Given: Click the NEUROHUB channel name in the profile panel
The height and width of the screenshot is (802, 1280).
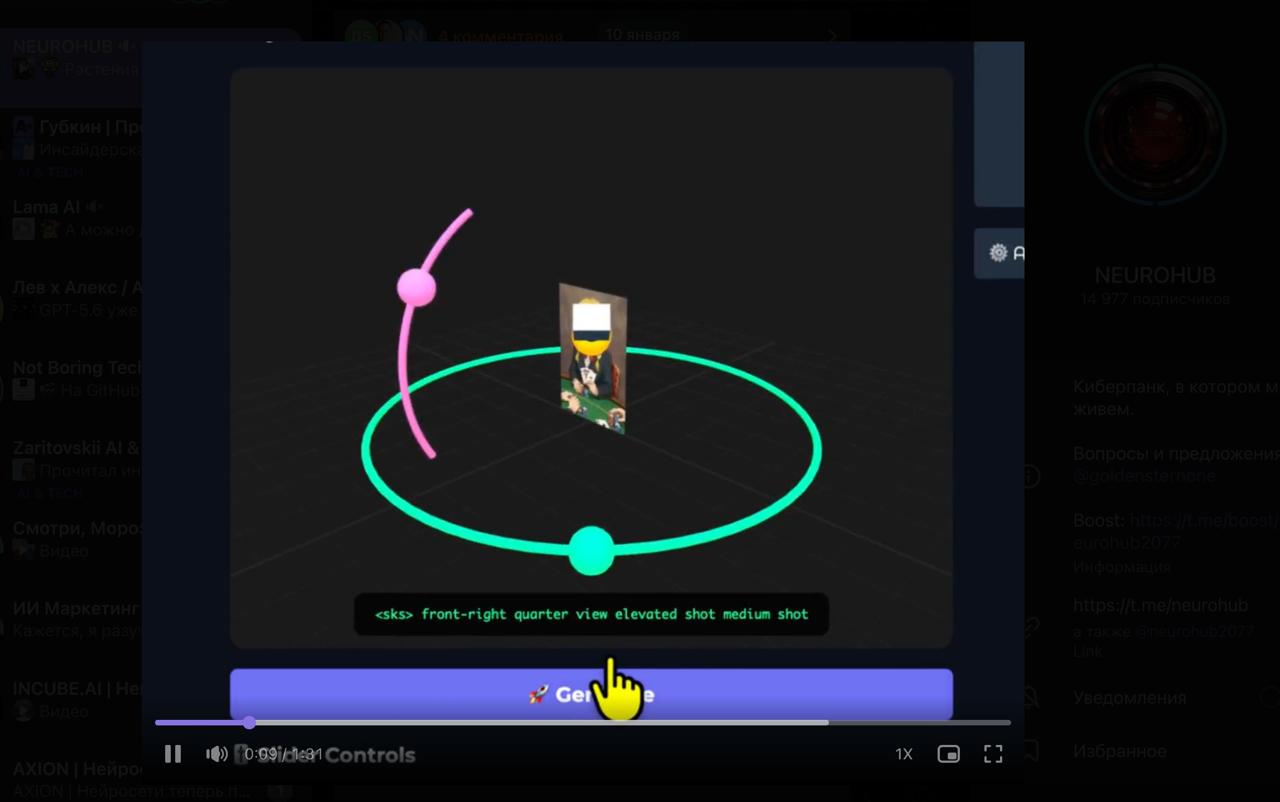Looking at the screenshot, I should [x=1155, y=275].
